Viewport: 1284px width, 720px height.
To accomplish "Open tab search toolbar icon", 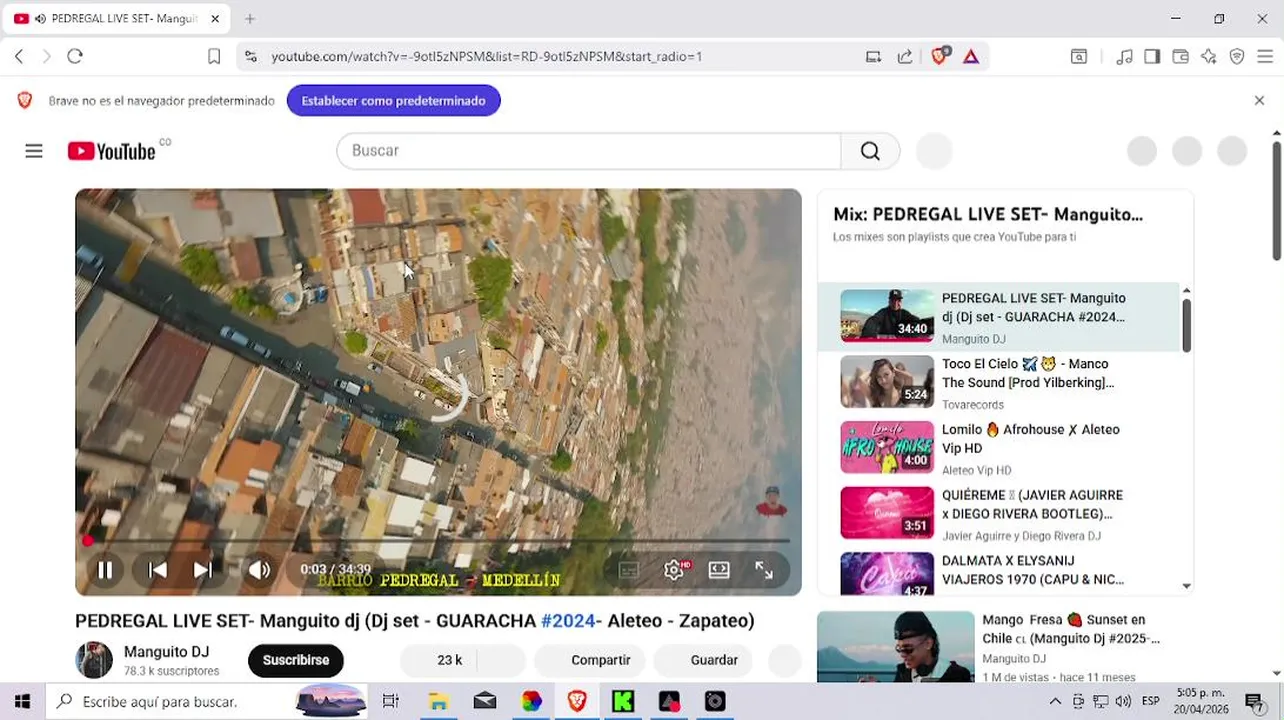I will pos(1079,57).
